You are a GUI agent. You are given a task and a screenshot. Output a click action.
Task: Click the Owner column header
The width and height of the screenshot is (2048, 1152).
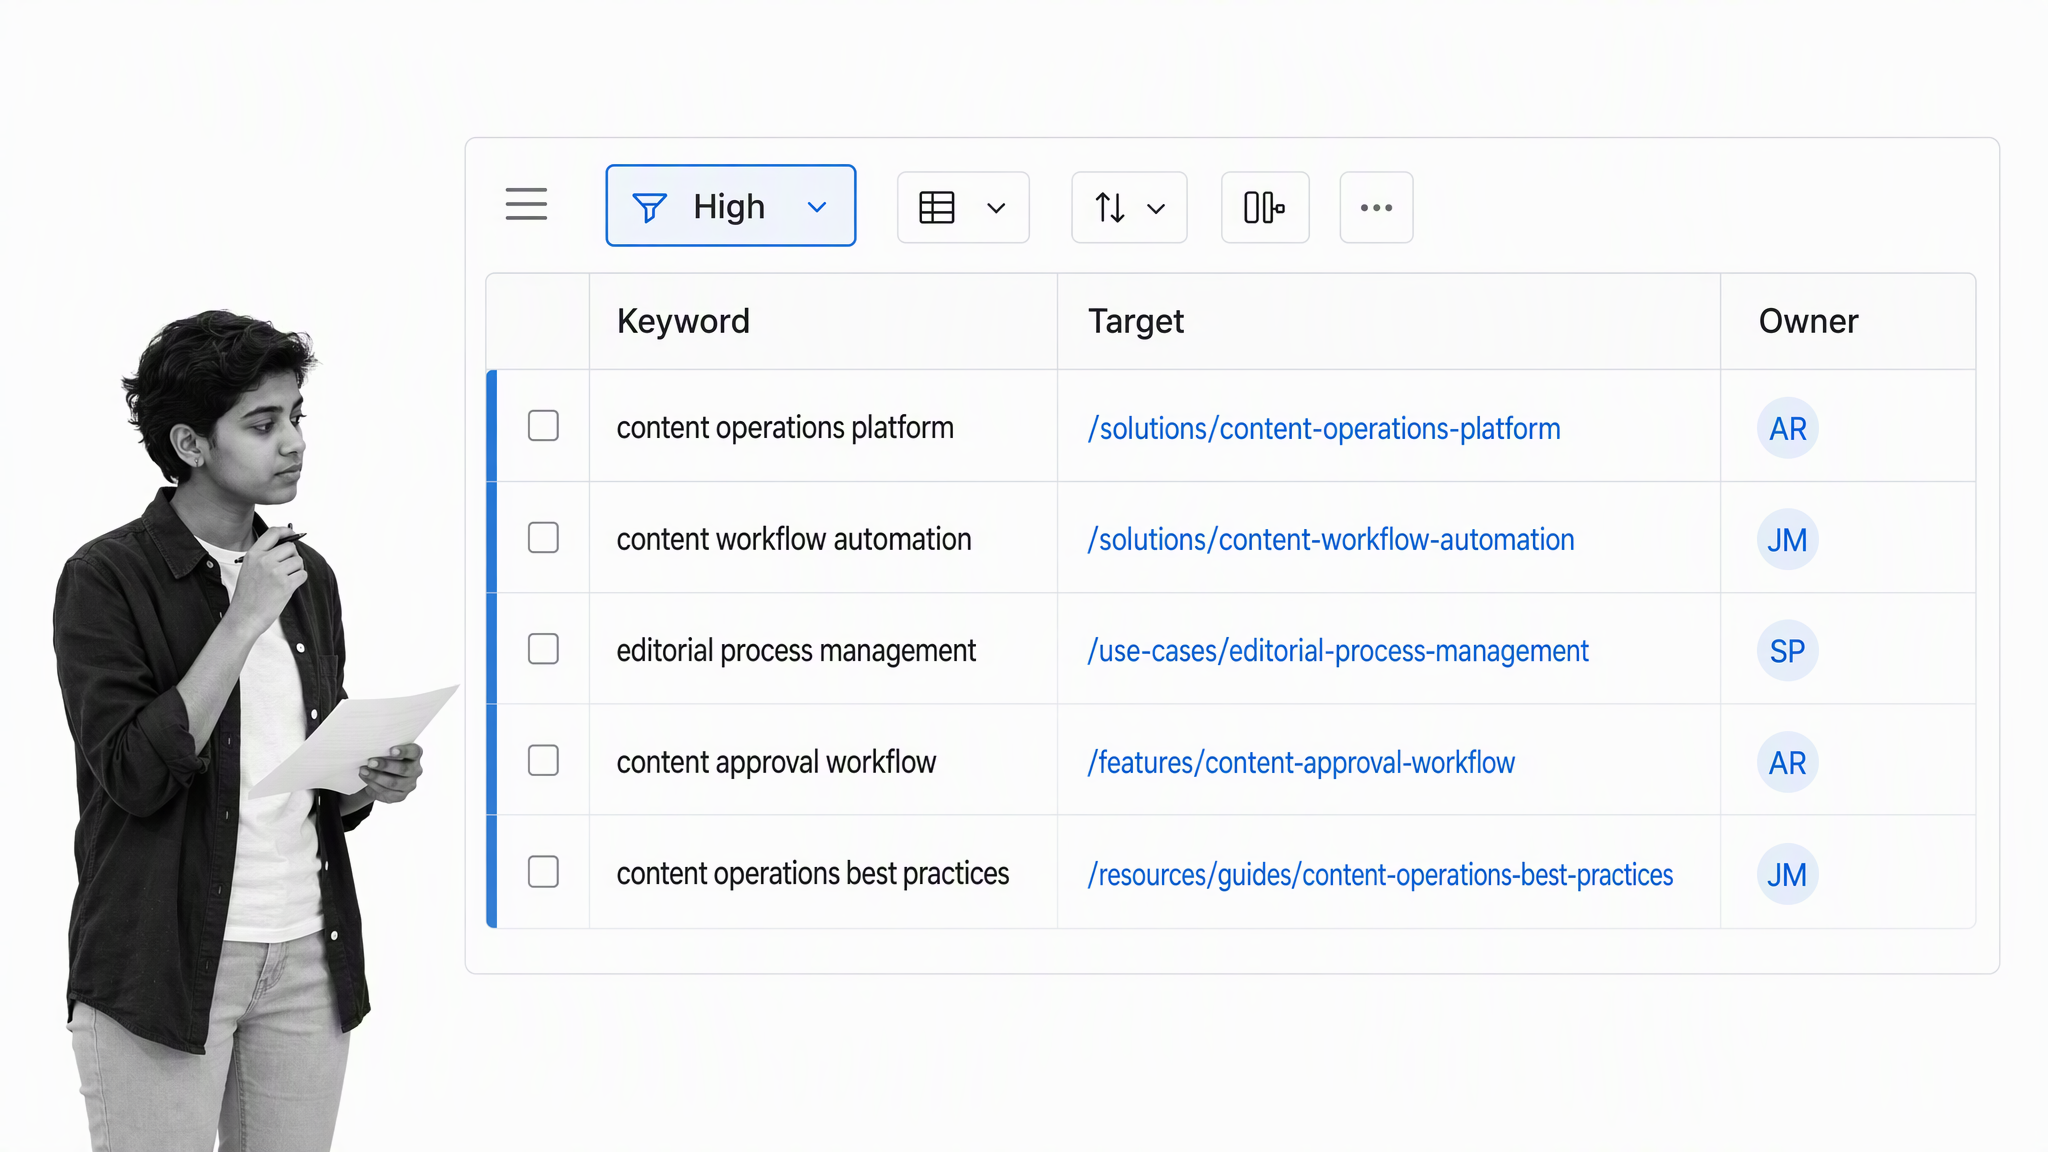1848,321
